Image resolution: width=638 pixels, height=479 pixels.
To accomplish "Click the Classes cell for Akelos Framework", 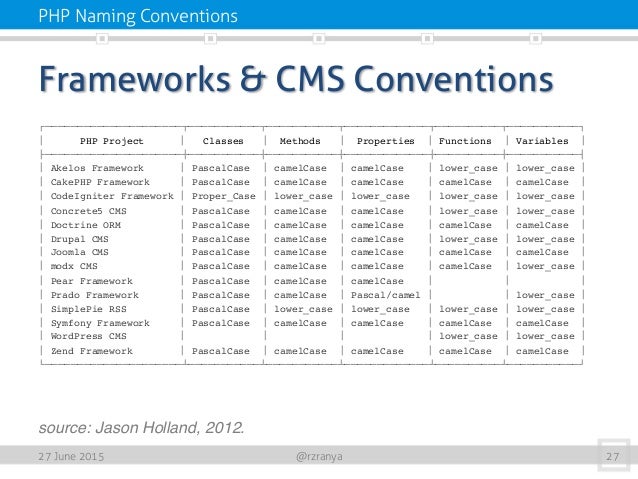I will [x=221, y=168].
